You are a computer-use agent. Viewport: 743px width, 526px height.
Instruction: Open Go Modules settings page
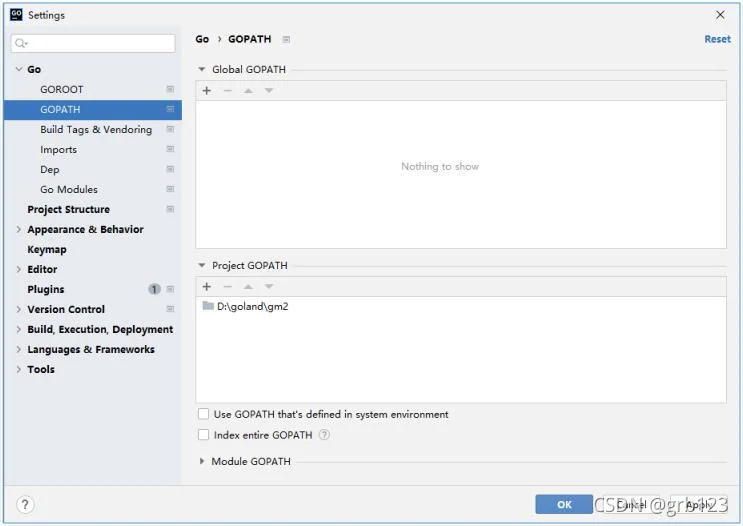69,190
